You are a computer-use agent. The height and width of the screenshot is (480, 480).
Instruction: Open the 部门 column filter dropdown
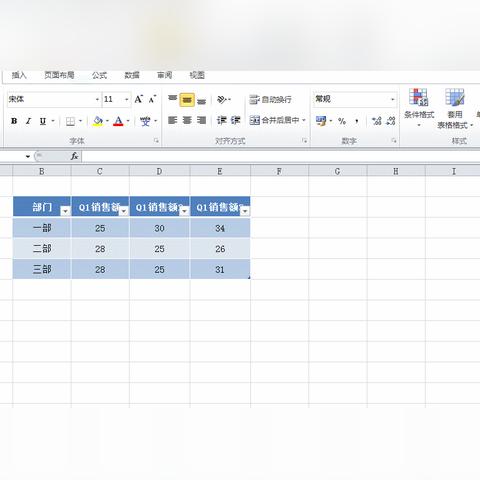(65, 211)
